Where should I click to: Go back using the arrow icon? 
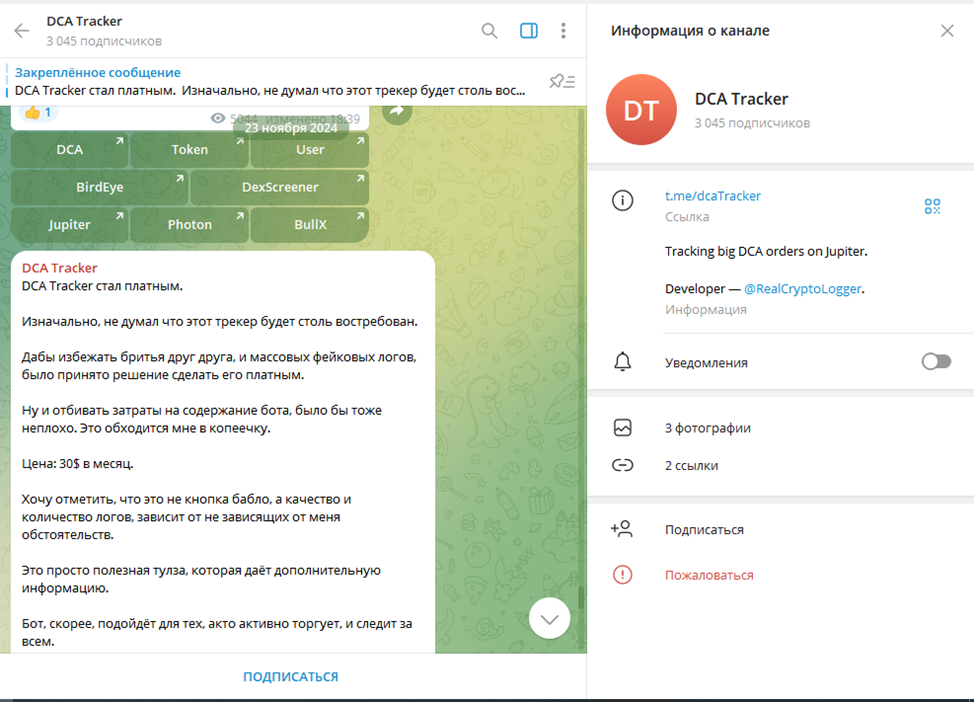coord(22,30)
